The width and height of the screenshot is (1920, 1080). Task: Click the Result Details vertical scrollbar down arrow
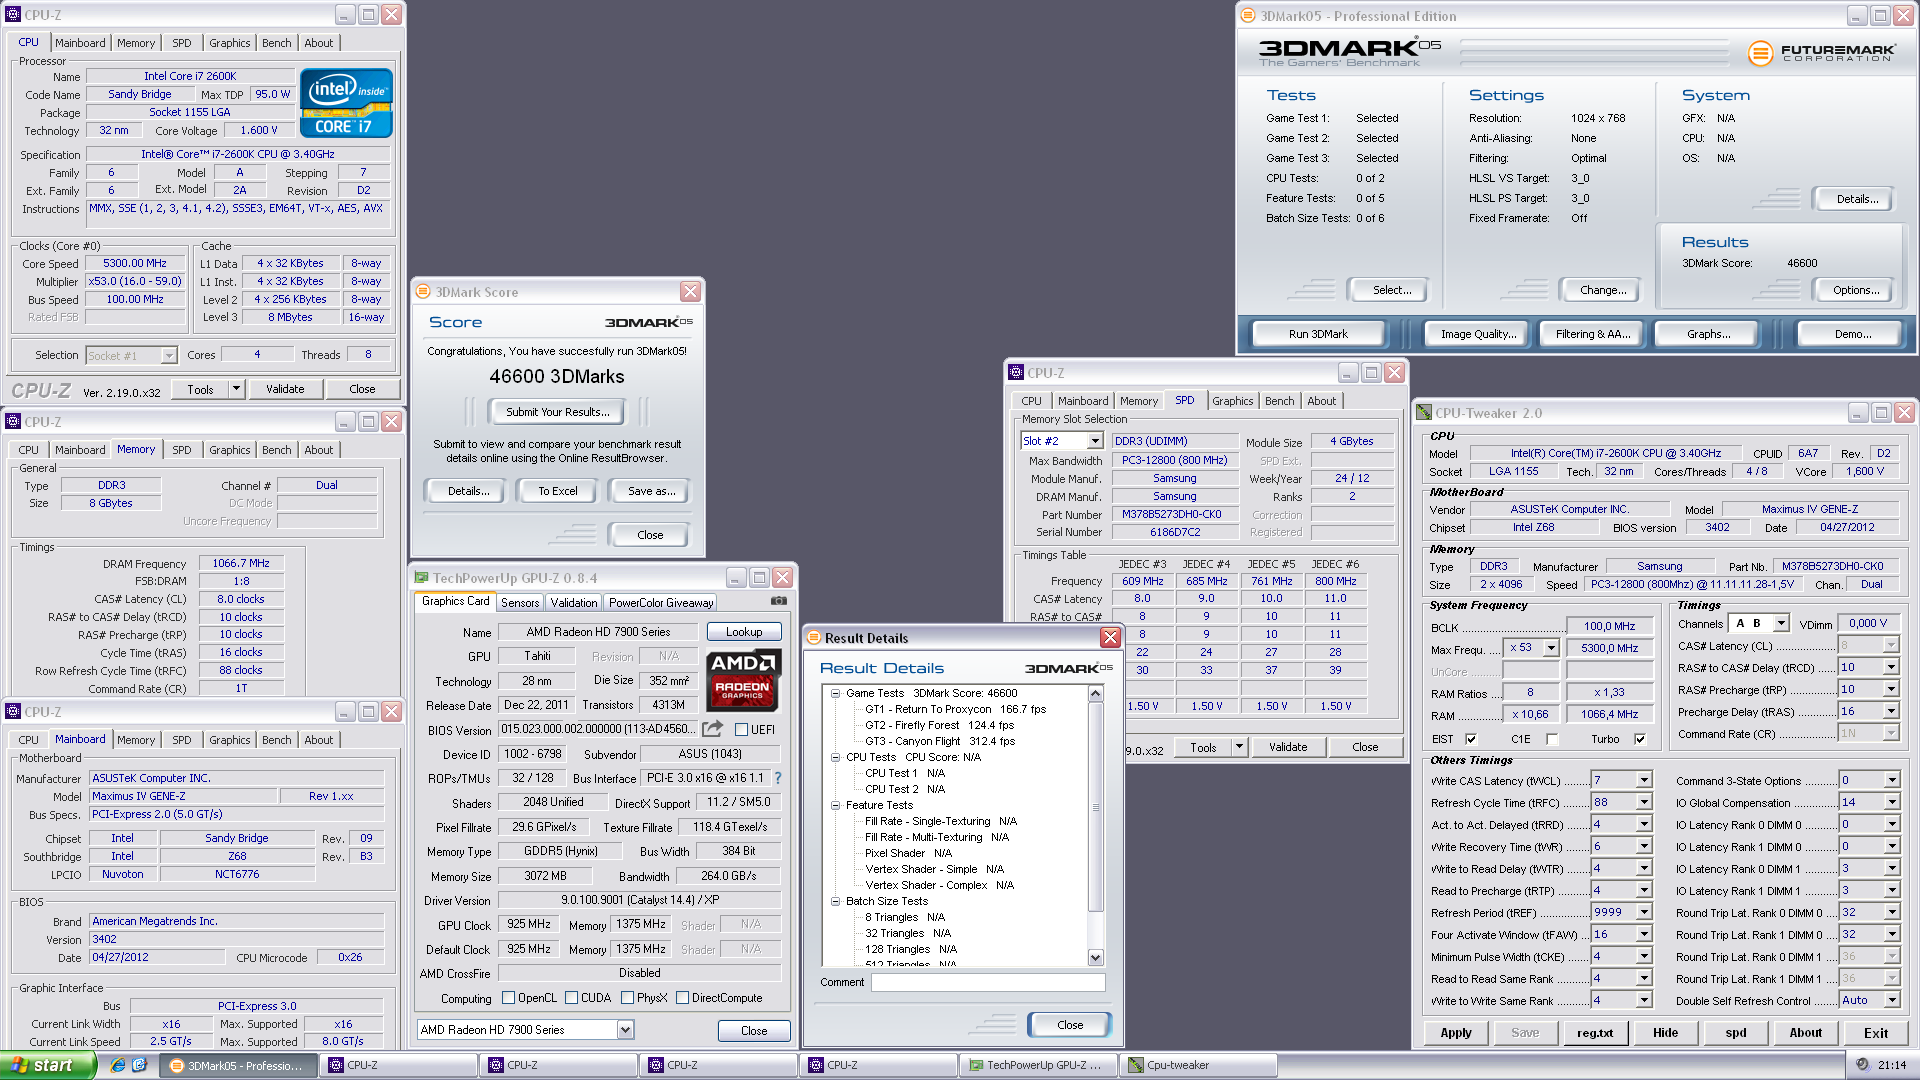1095,958
